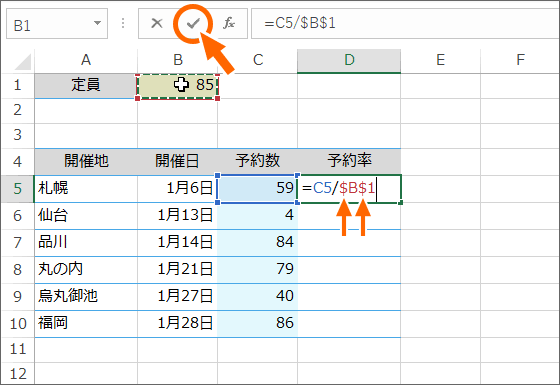Select row 5 header
The height and width of the screenshot is (385, 560).
18,189
